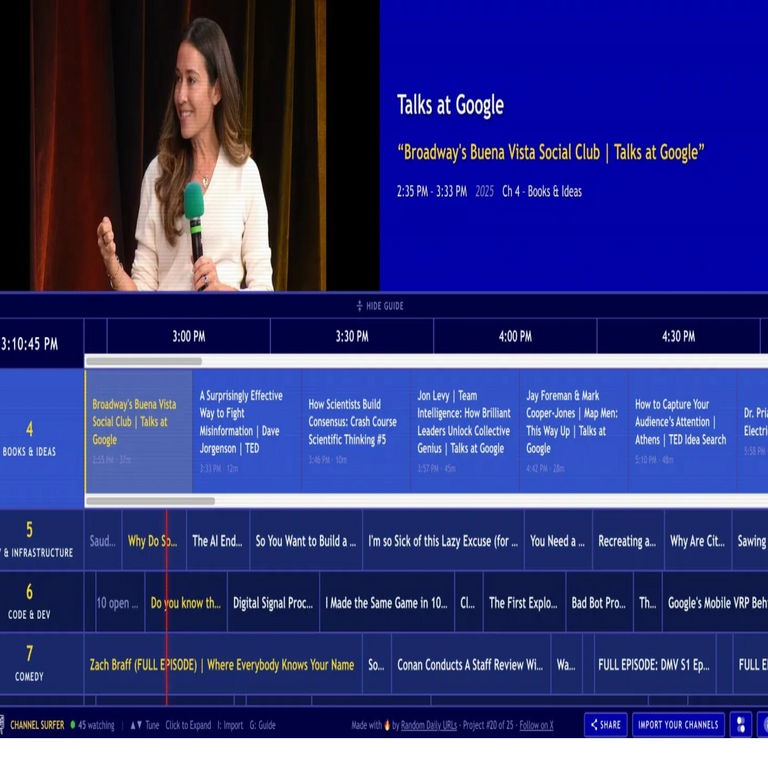Open Broadway's Buena Vista Social Club program
The height and width of the screenshot is (768, 768).
pos(139,431)
